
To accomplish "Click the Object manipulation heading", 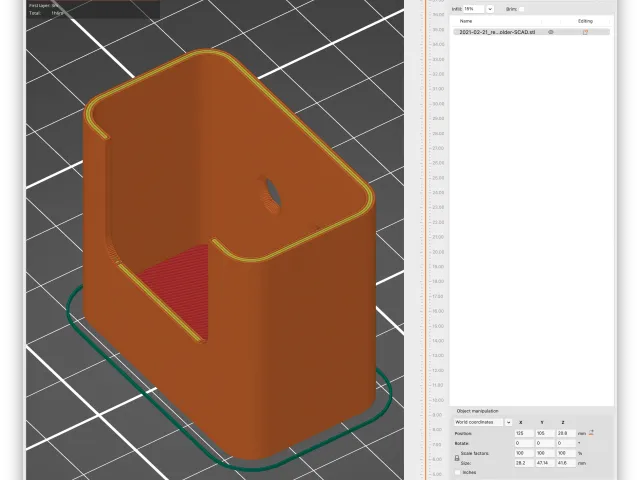I will click(477, 411).
